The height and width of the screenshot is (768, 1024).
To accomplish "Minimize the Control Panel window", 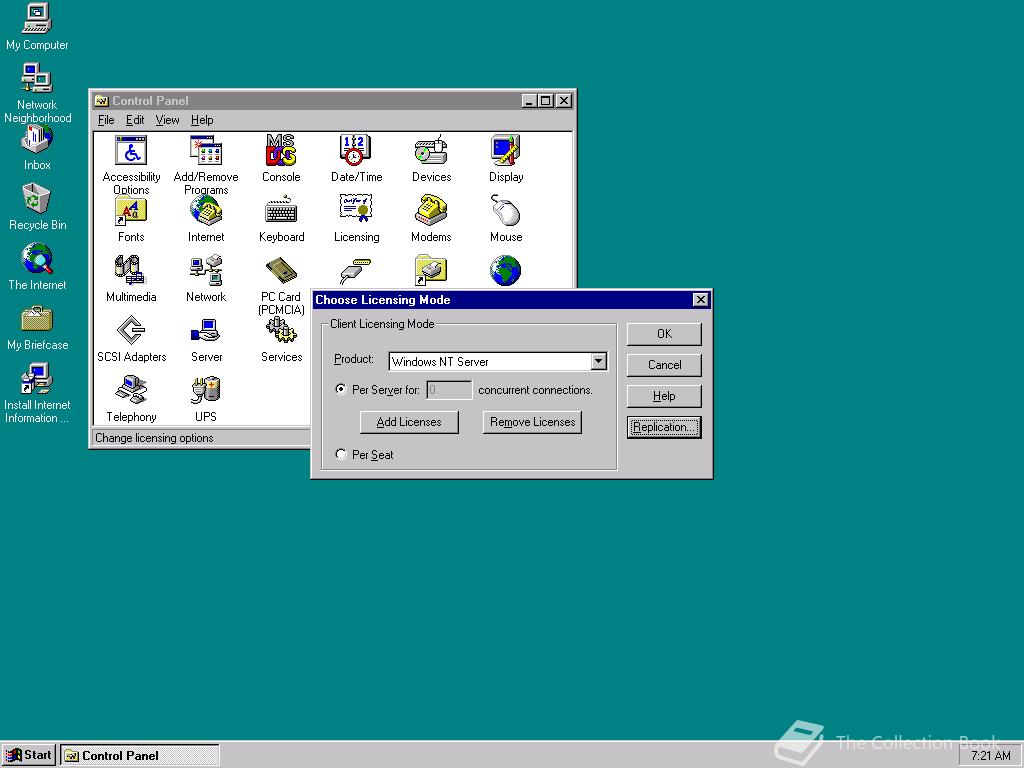I will (530, 101).
